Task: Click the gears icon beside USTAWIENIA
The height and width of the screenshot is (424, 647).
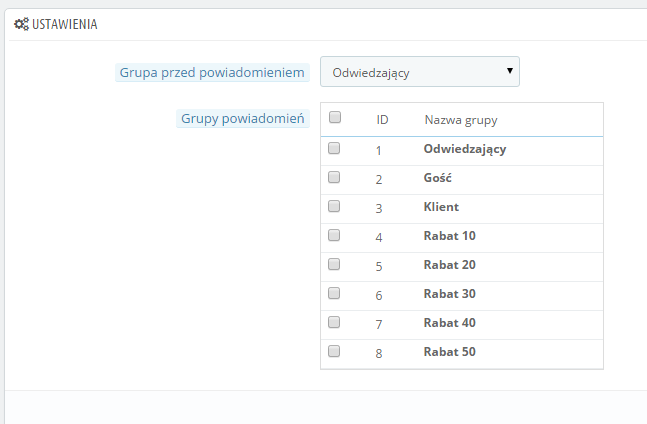Action: pos(20,23)
